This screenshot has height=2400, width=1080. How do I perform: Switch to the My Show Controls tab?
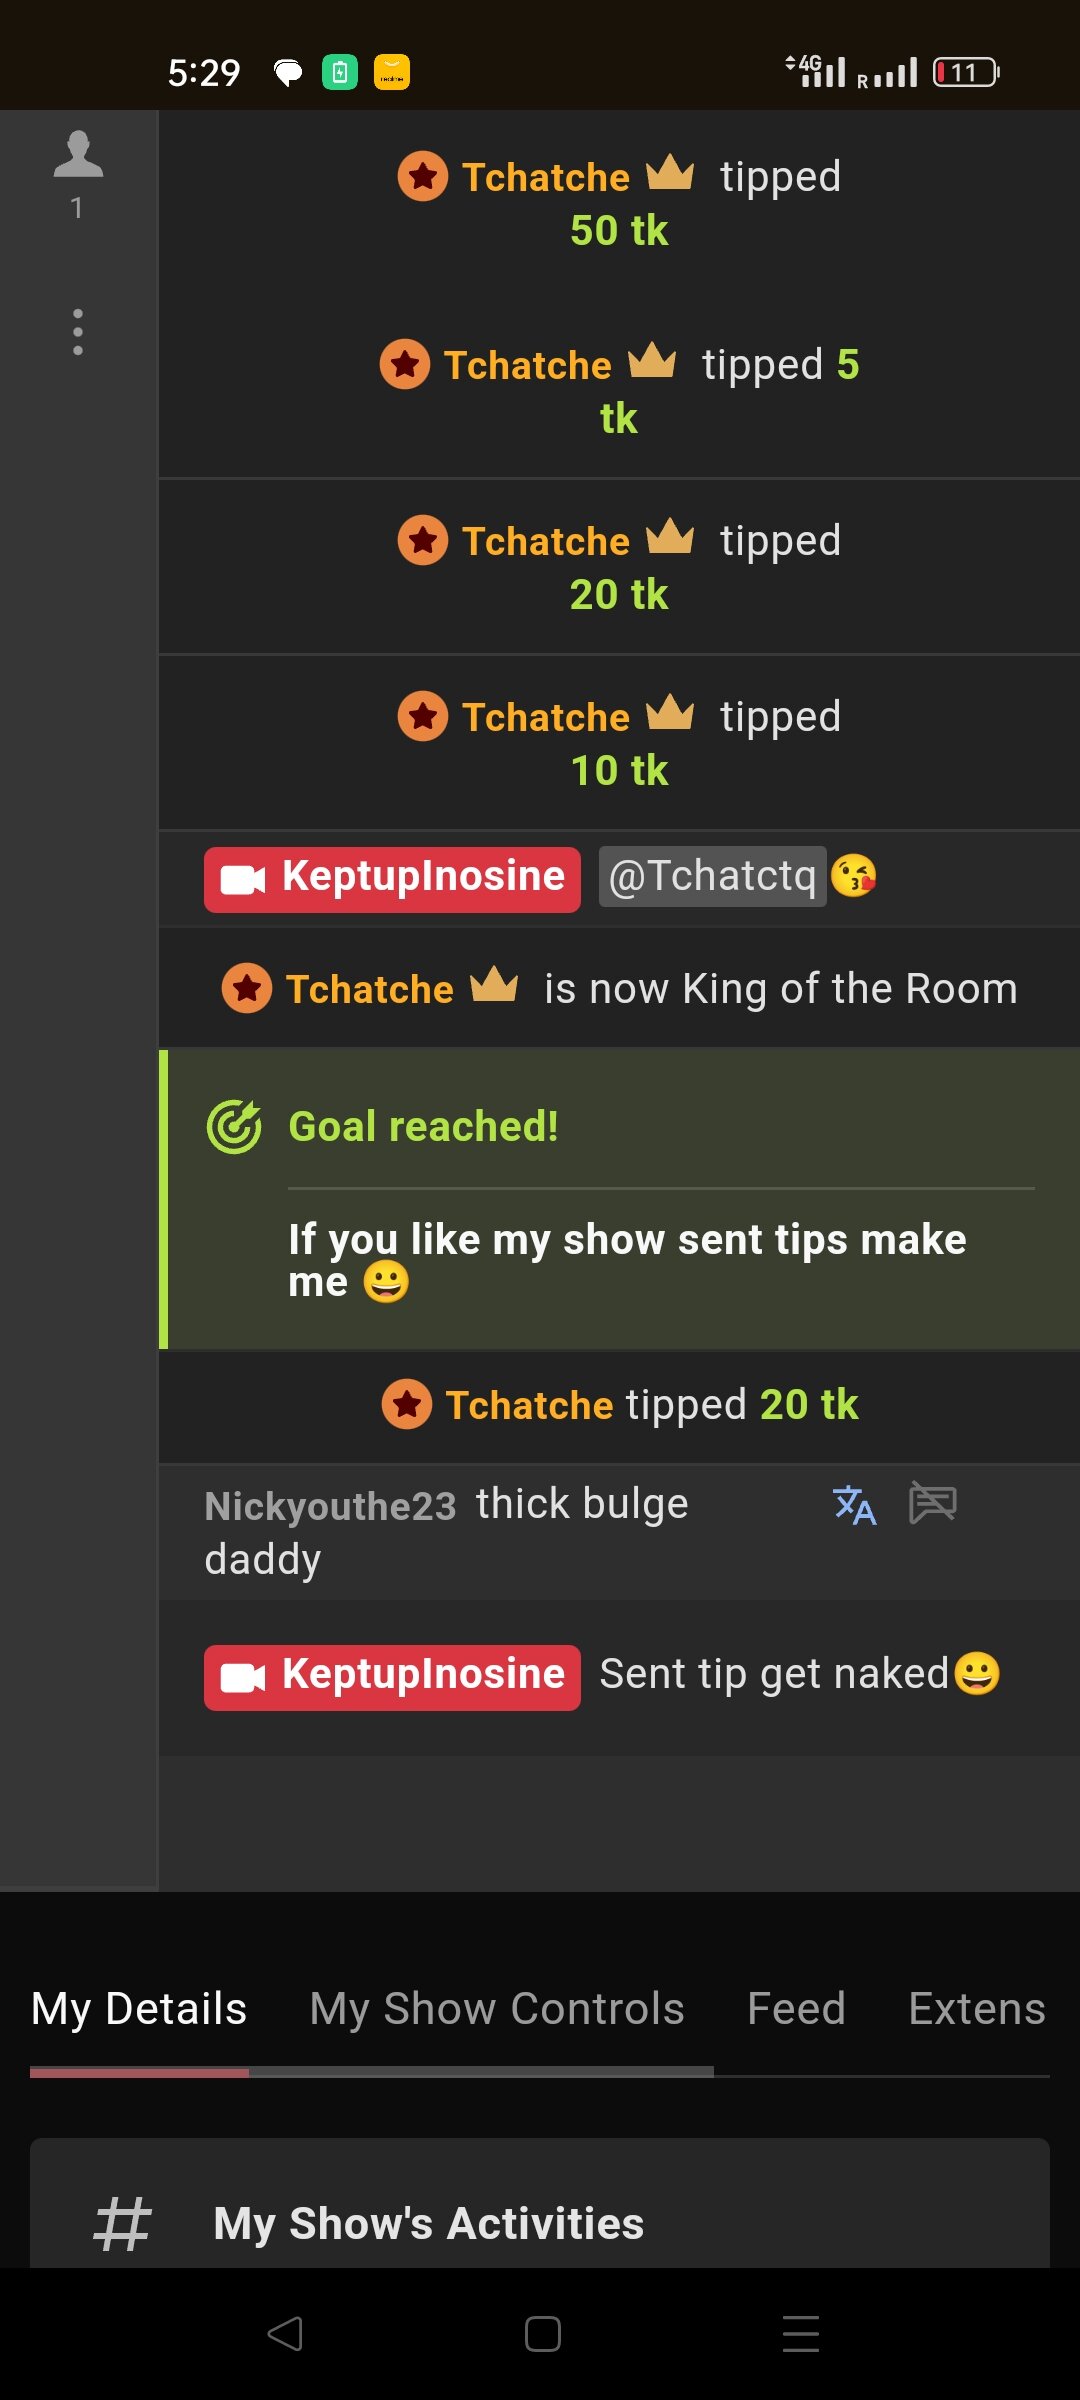[x=496, y=2009]
